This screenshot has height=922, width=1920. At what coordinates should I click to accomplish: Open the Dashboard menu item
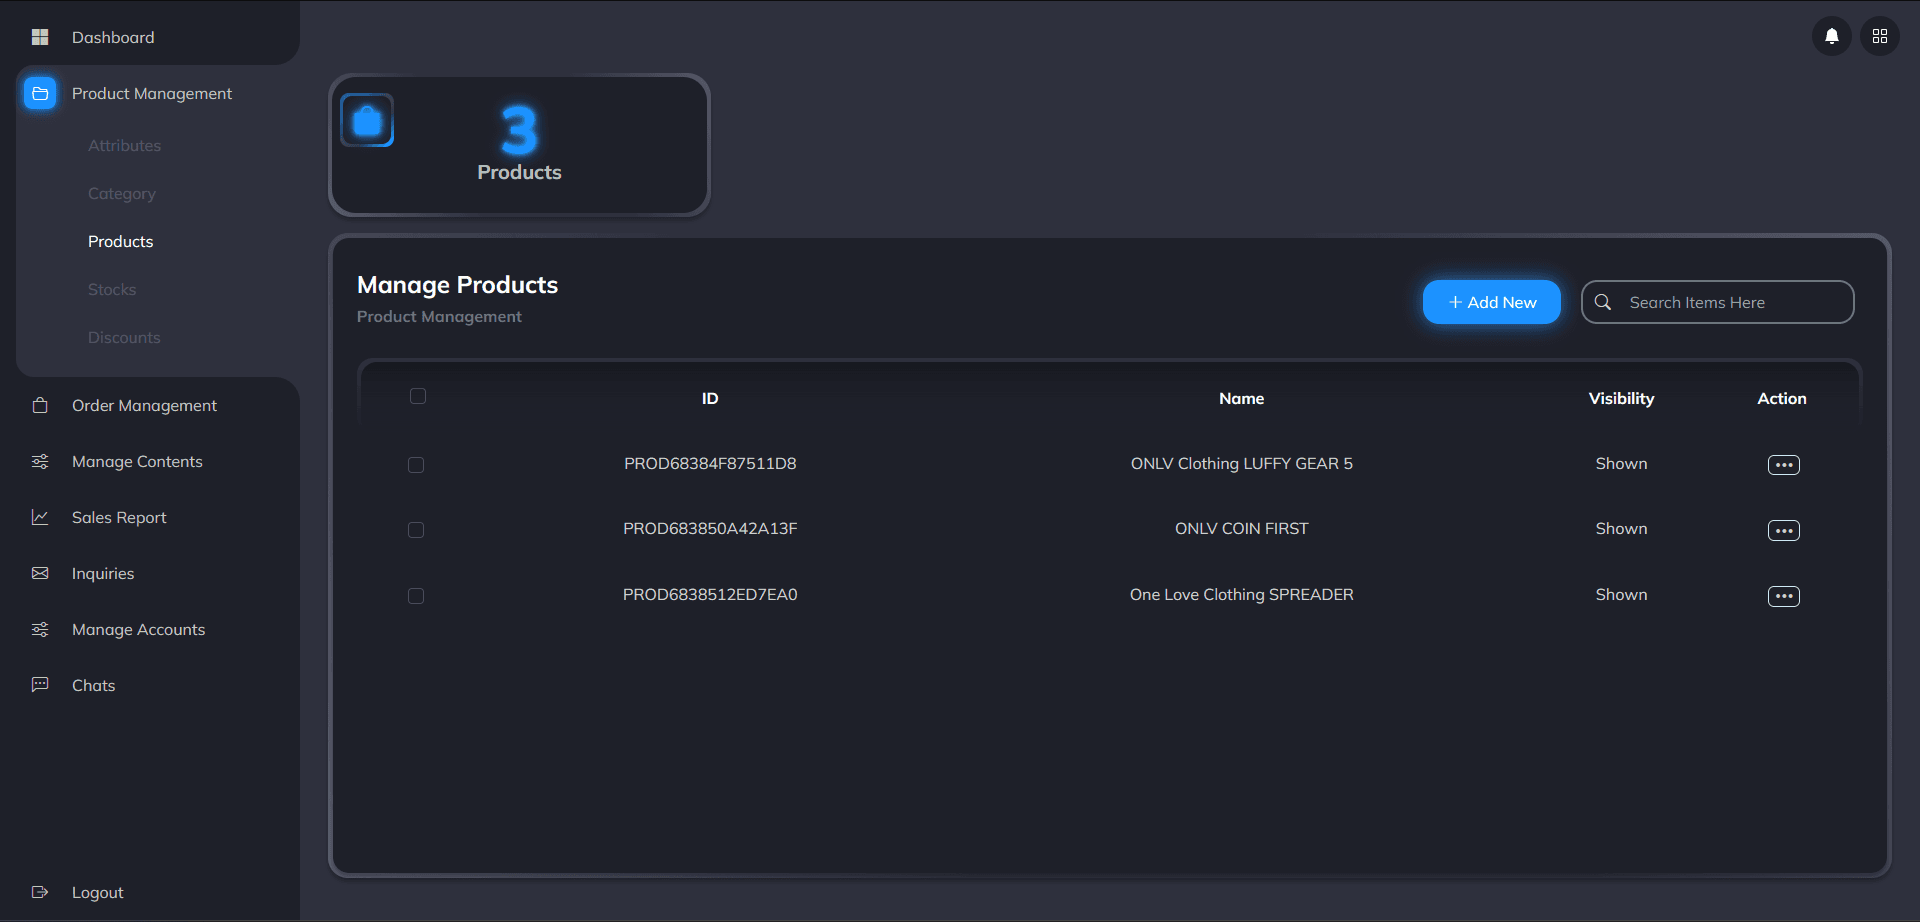click(x=113, y=37)
